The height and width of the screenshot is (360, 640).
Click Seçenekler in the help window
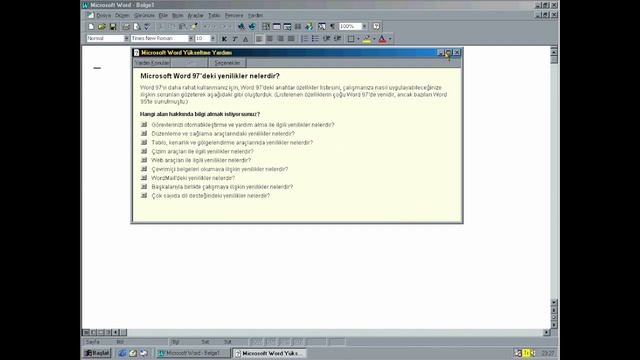pyautogui.click(x=227, y=63)
